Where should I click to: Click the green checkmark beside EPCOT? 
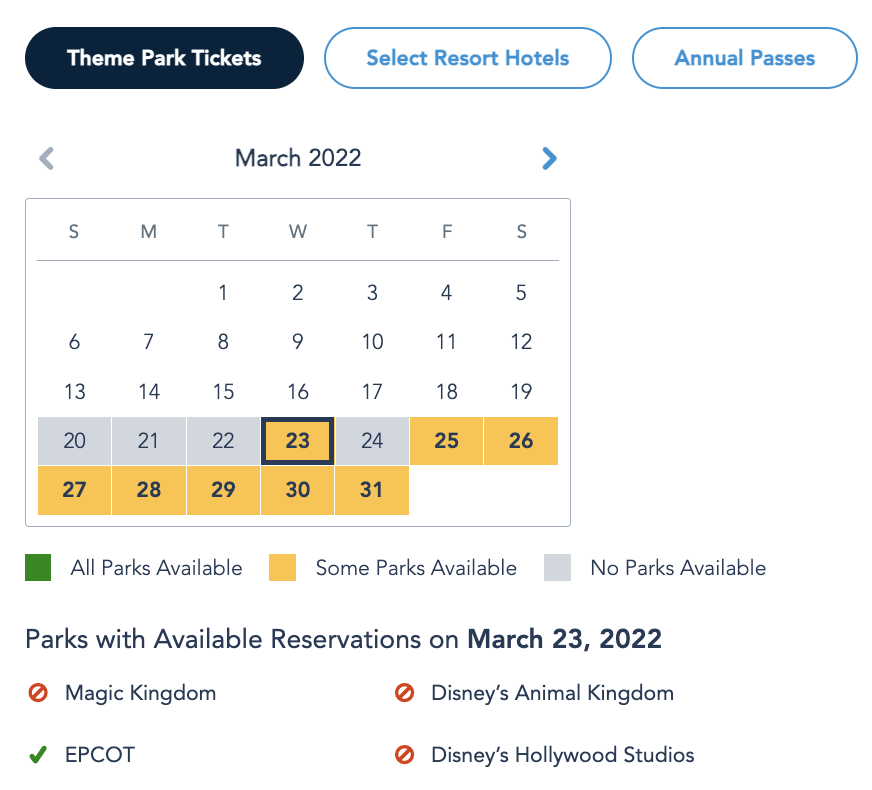(x=38, y=755)
